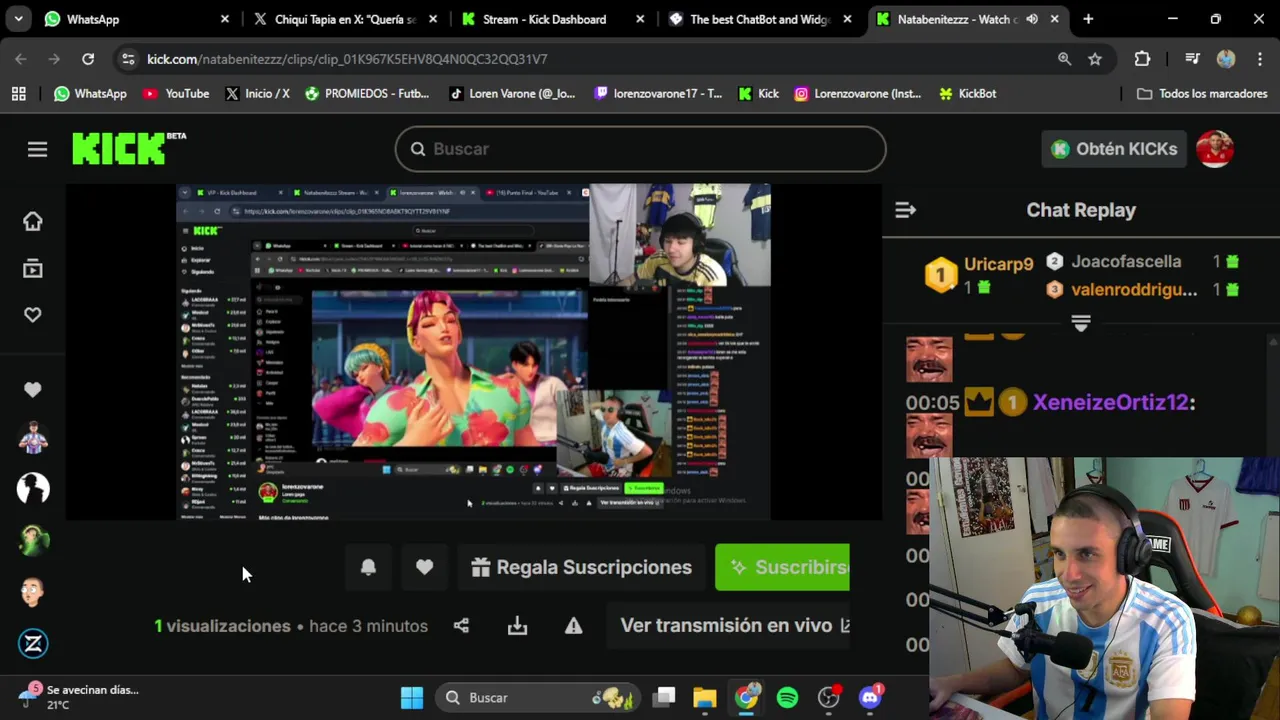Toggle the follow heart under the clip
This screenshot has height=720, width=1280.
click(x=424, y=567)
